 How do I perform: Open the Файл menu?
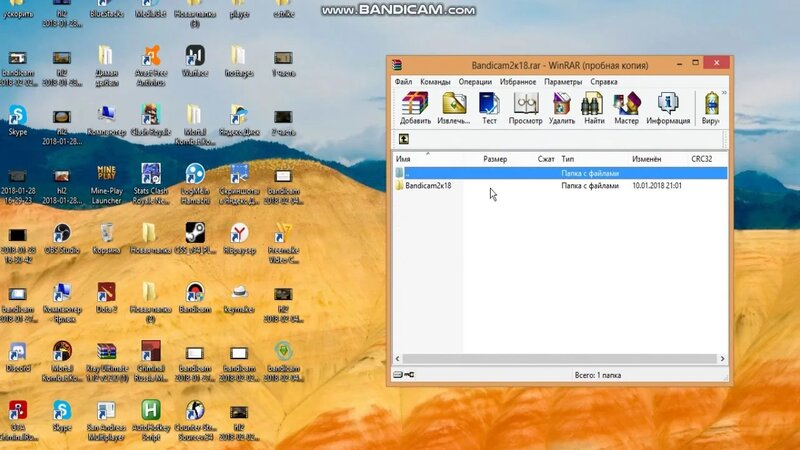click(403, 82)
